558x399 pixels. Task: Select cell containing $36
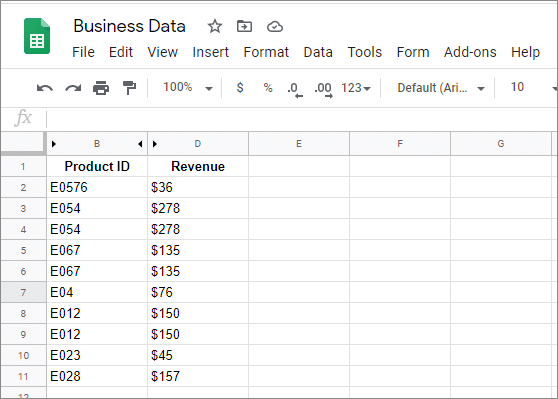[198, 187]
